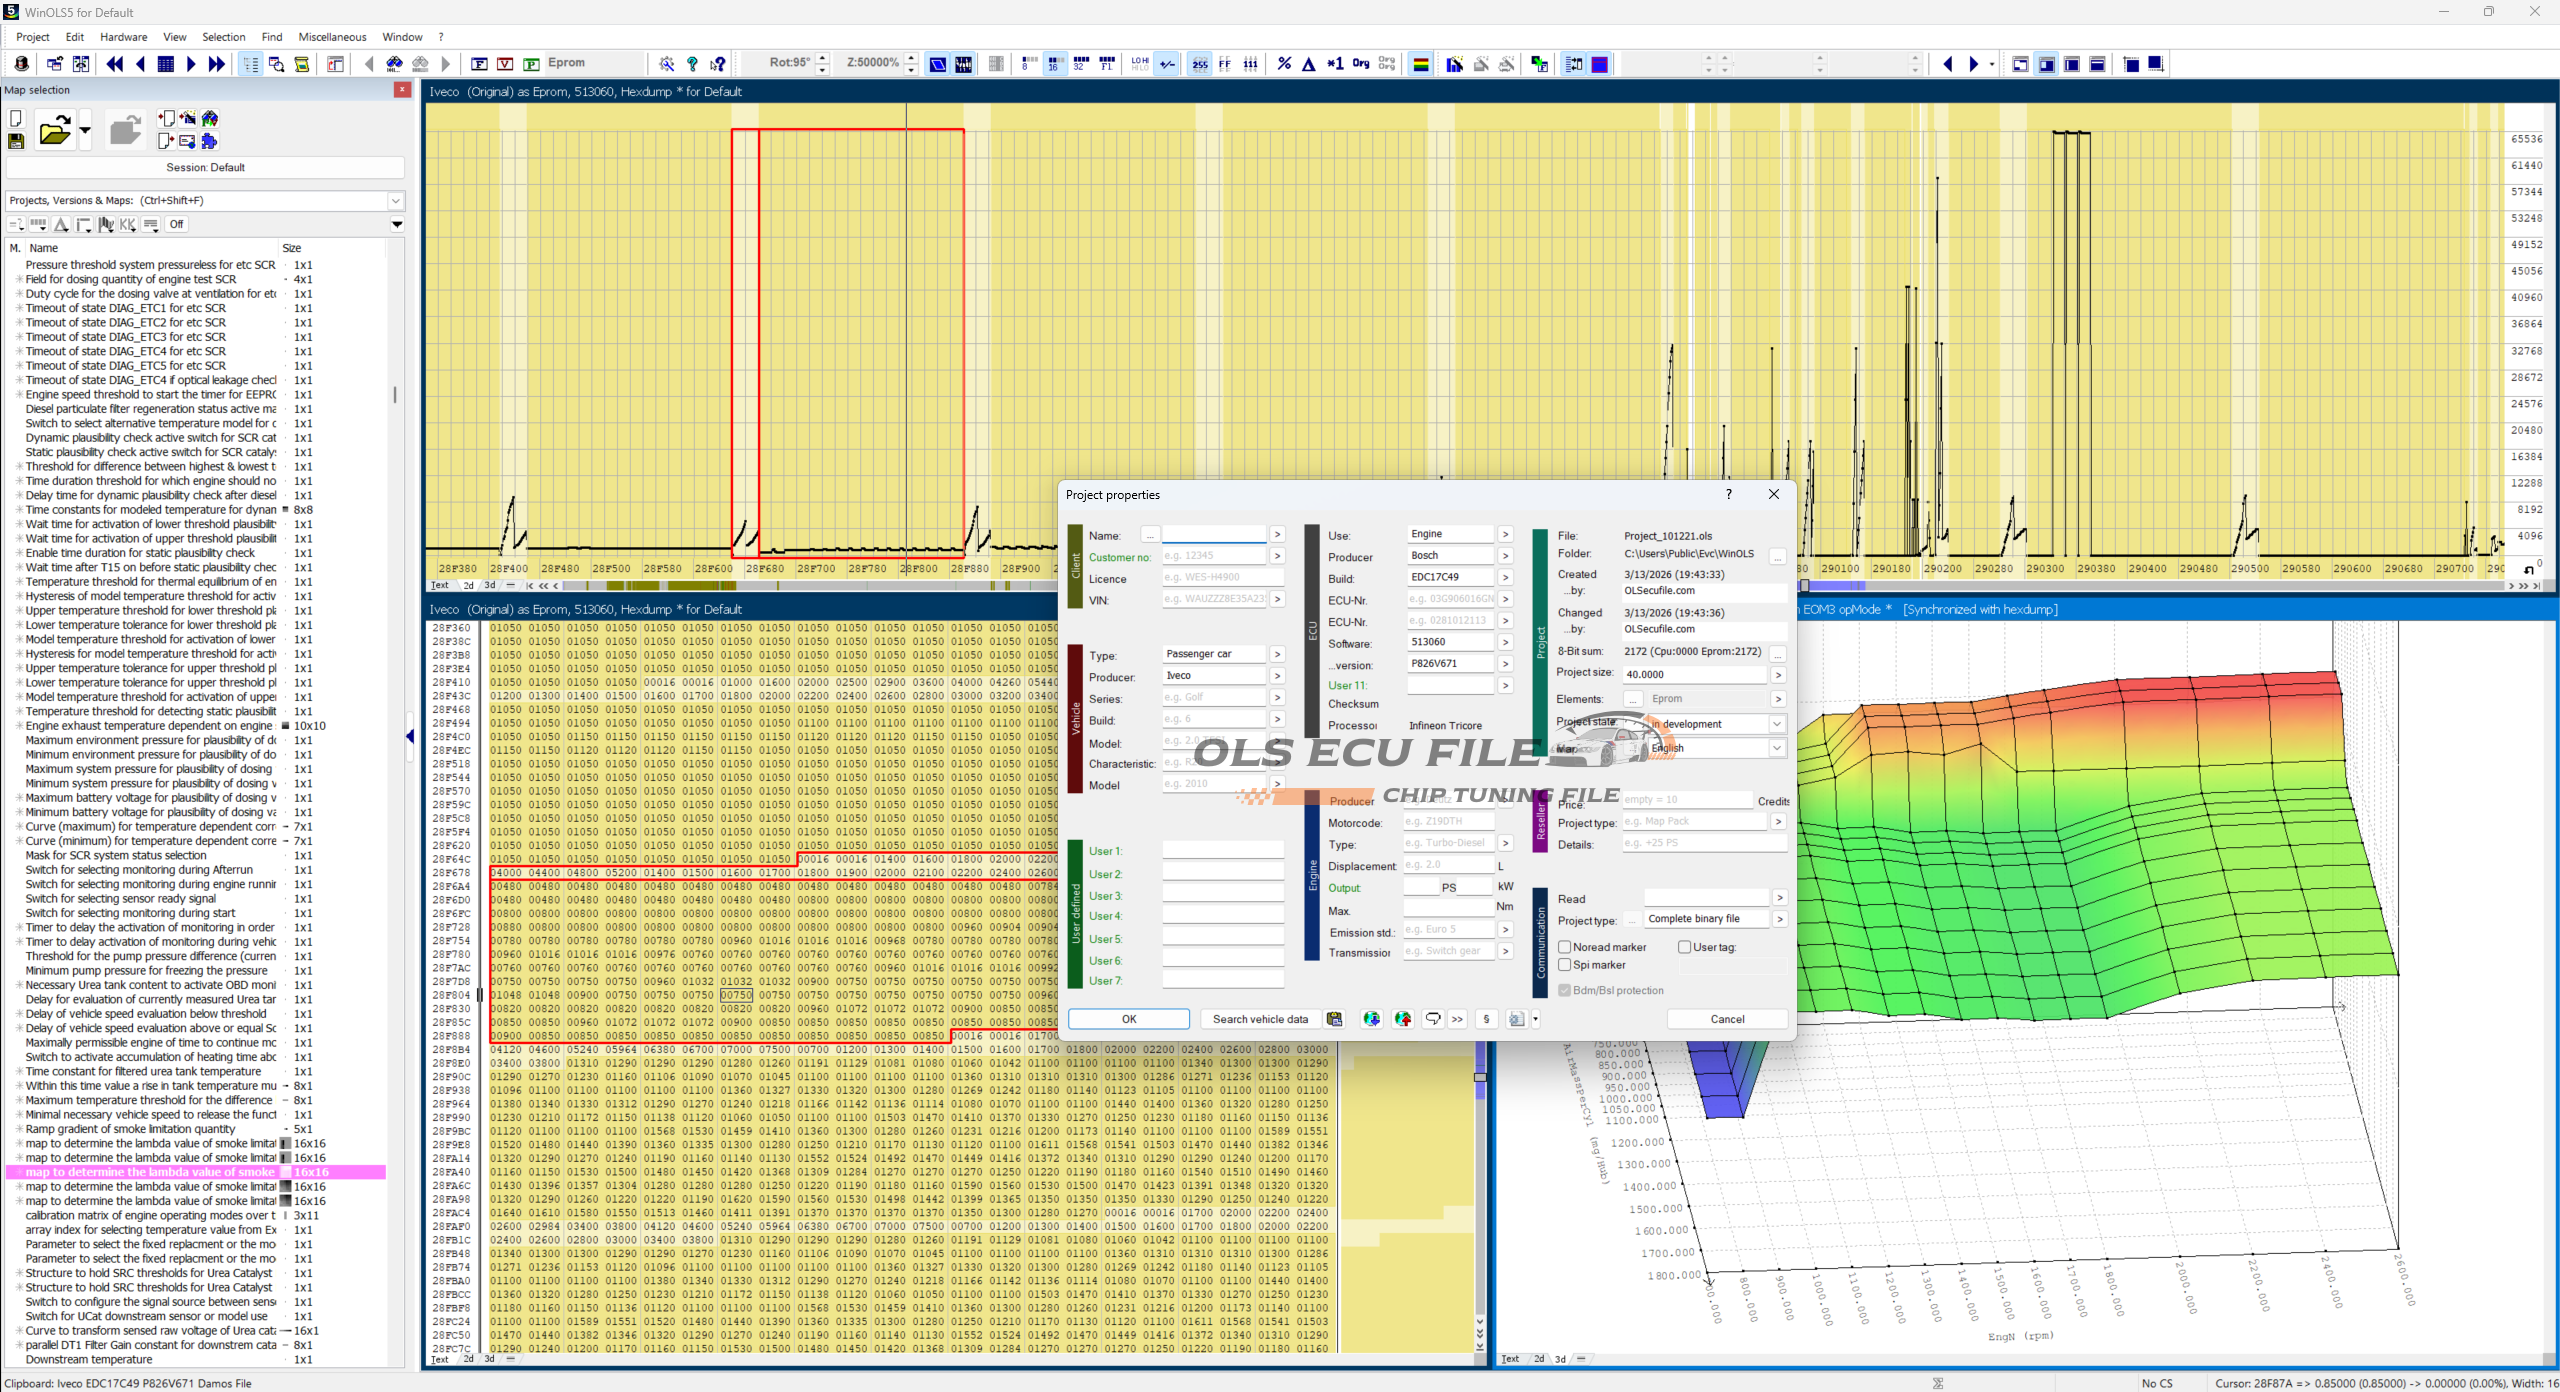Viewport: 2560px width, 1392px height.
Task: Expand the Projects, Versions & Maps combo box
Action: click(396, 201)
